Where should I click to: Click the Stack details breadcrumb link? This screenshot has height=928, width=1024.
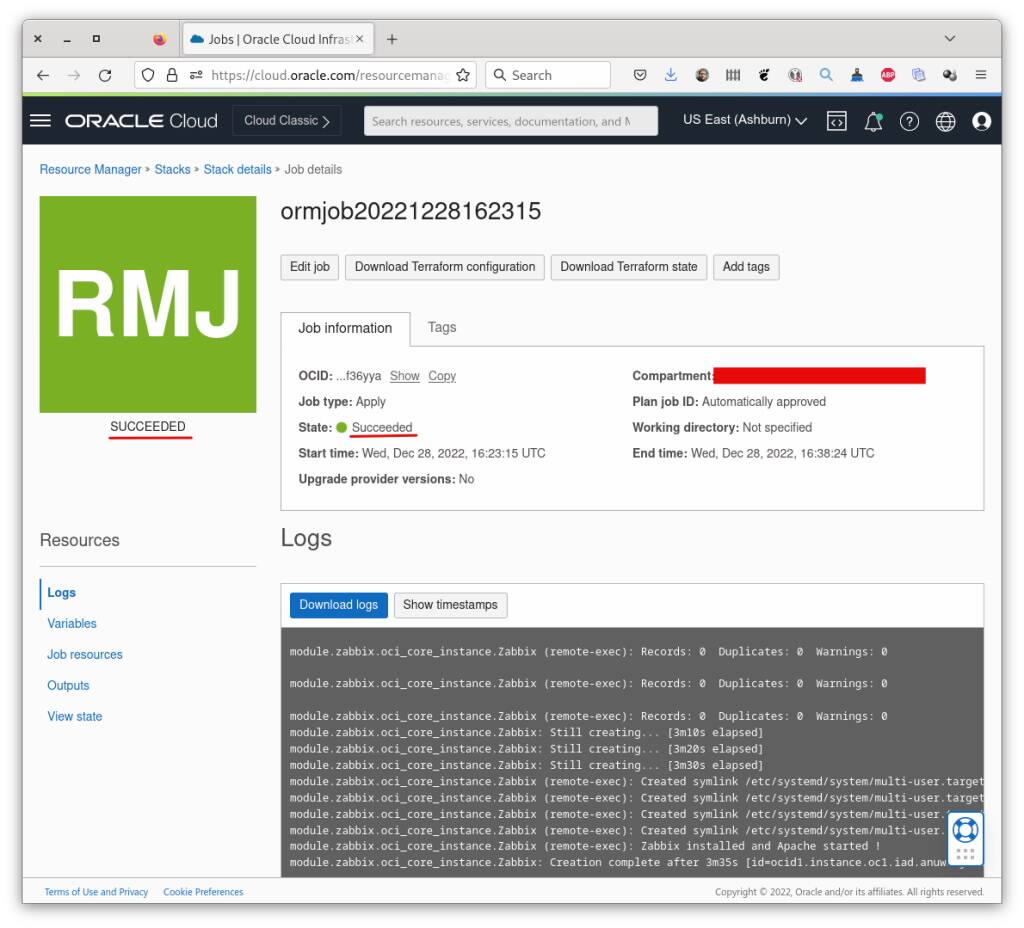[237, 169]
